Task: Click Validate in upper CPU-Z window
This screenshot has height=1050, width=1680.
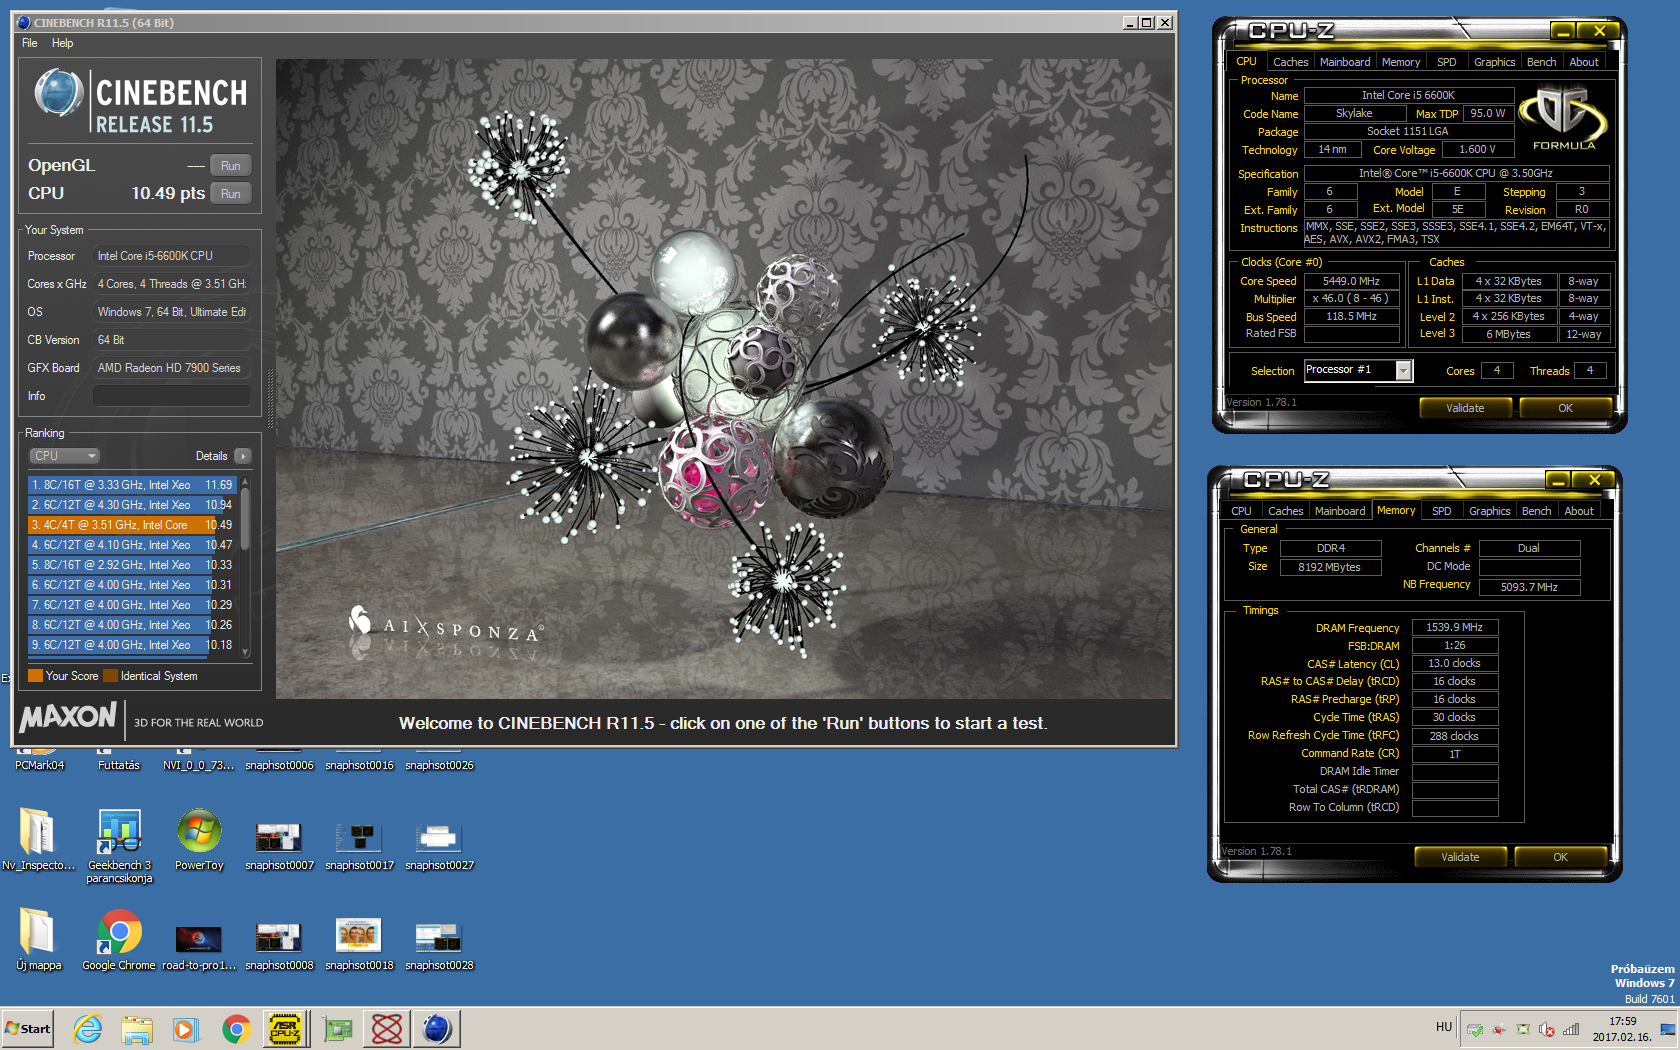Action: point(1465,408)
